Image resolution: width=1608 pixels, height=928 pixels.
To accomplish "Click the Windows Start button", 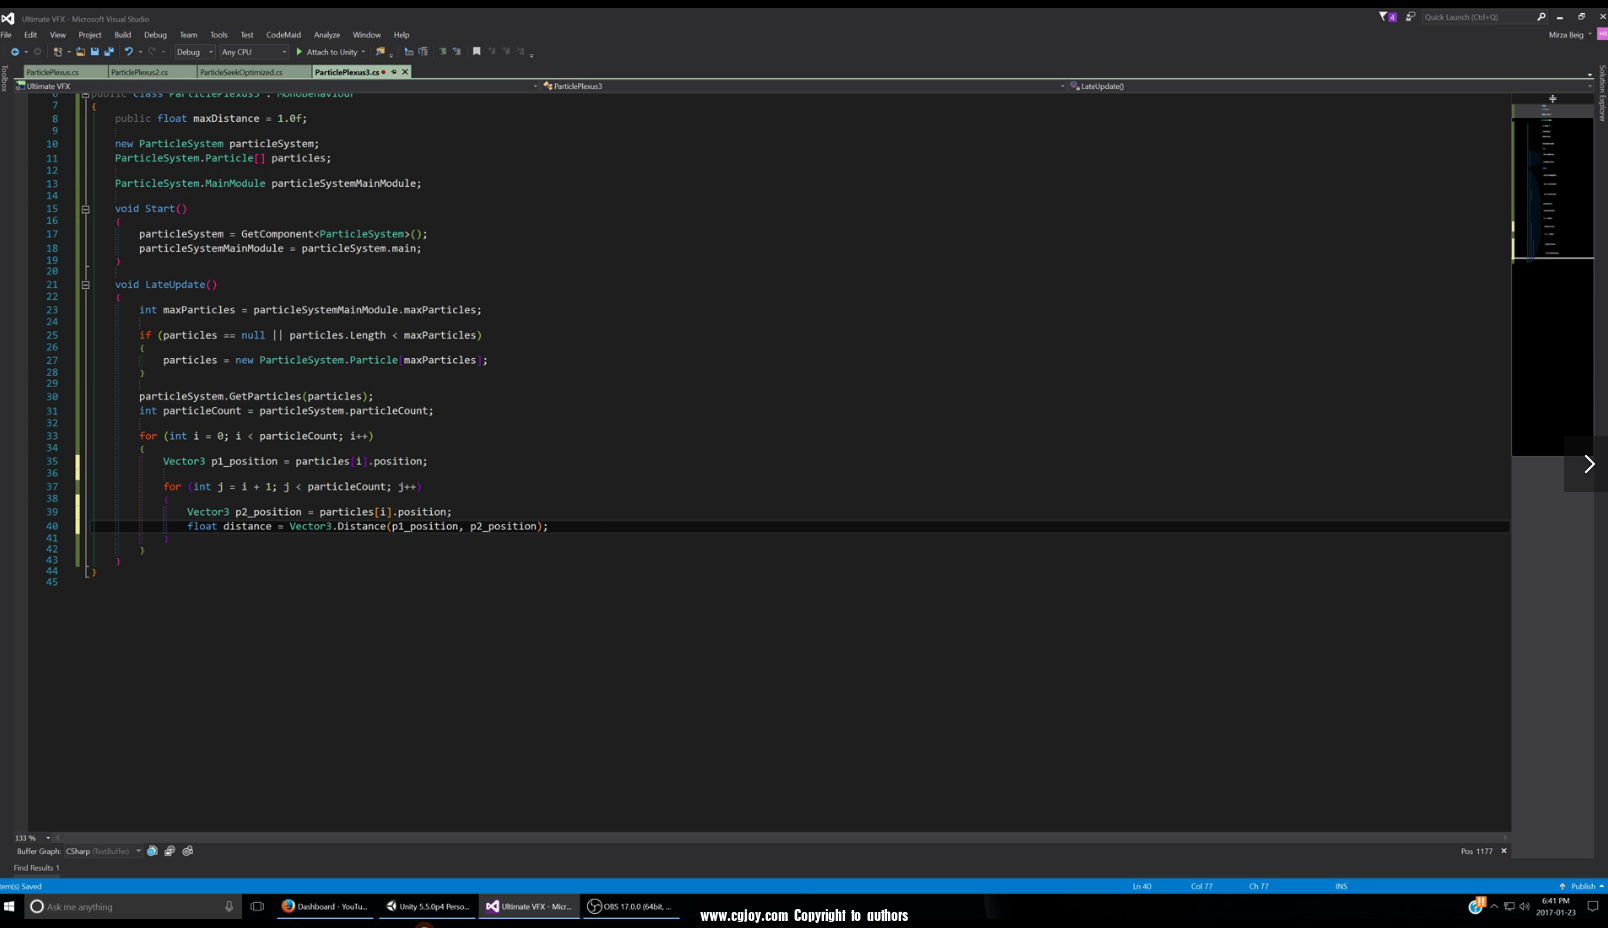I will pyautogui.click(x=9, y=906).
